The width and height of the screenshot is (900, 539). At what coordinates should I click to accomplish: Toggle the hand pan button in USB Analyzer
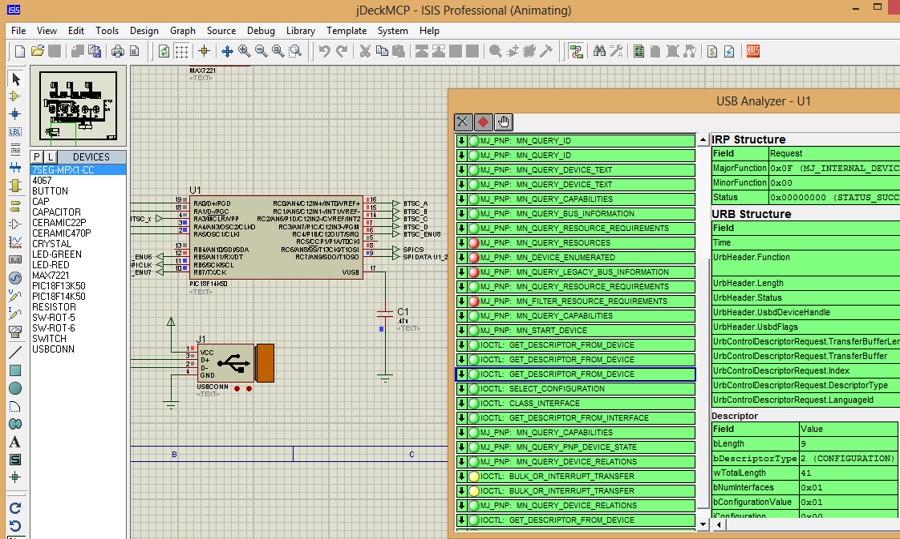coord(503,122)
